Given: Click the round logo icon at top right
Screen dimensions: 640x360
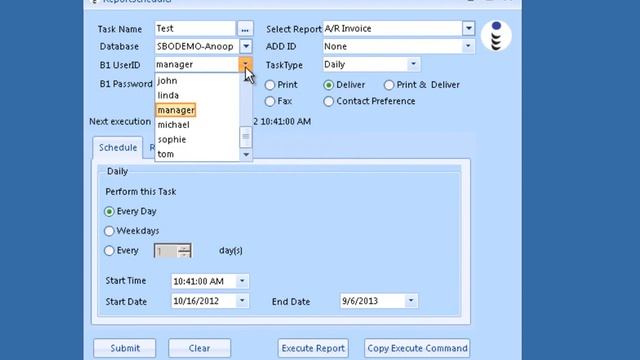Looking at the screenshot, I should (x=496, y=36).
